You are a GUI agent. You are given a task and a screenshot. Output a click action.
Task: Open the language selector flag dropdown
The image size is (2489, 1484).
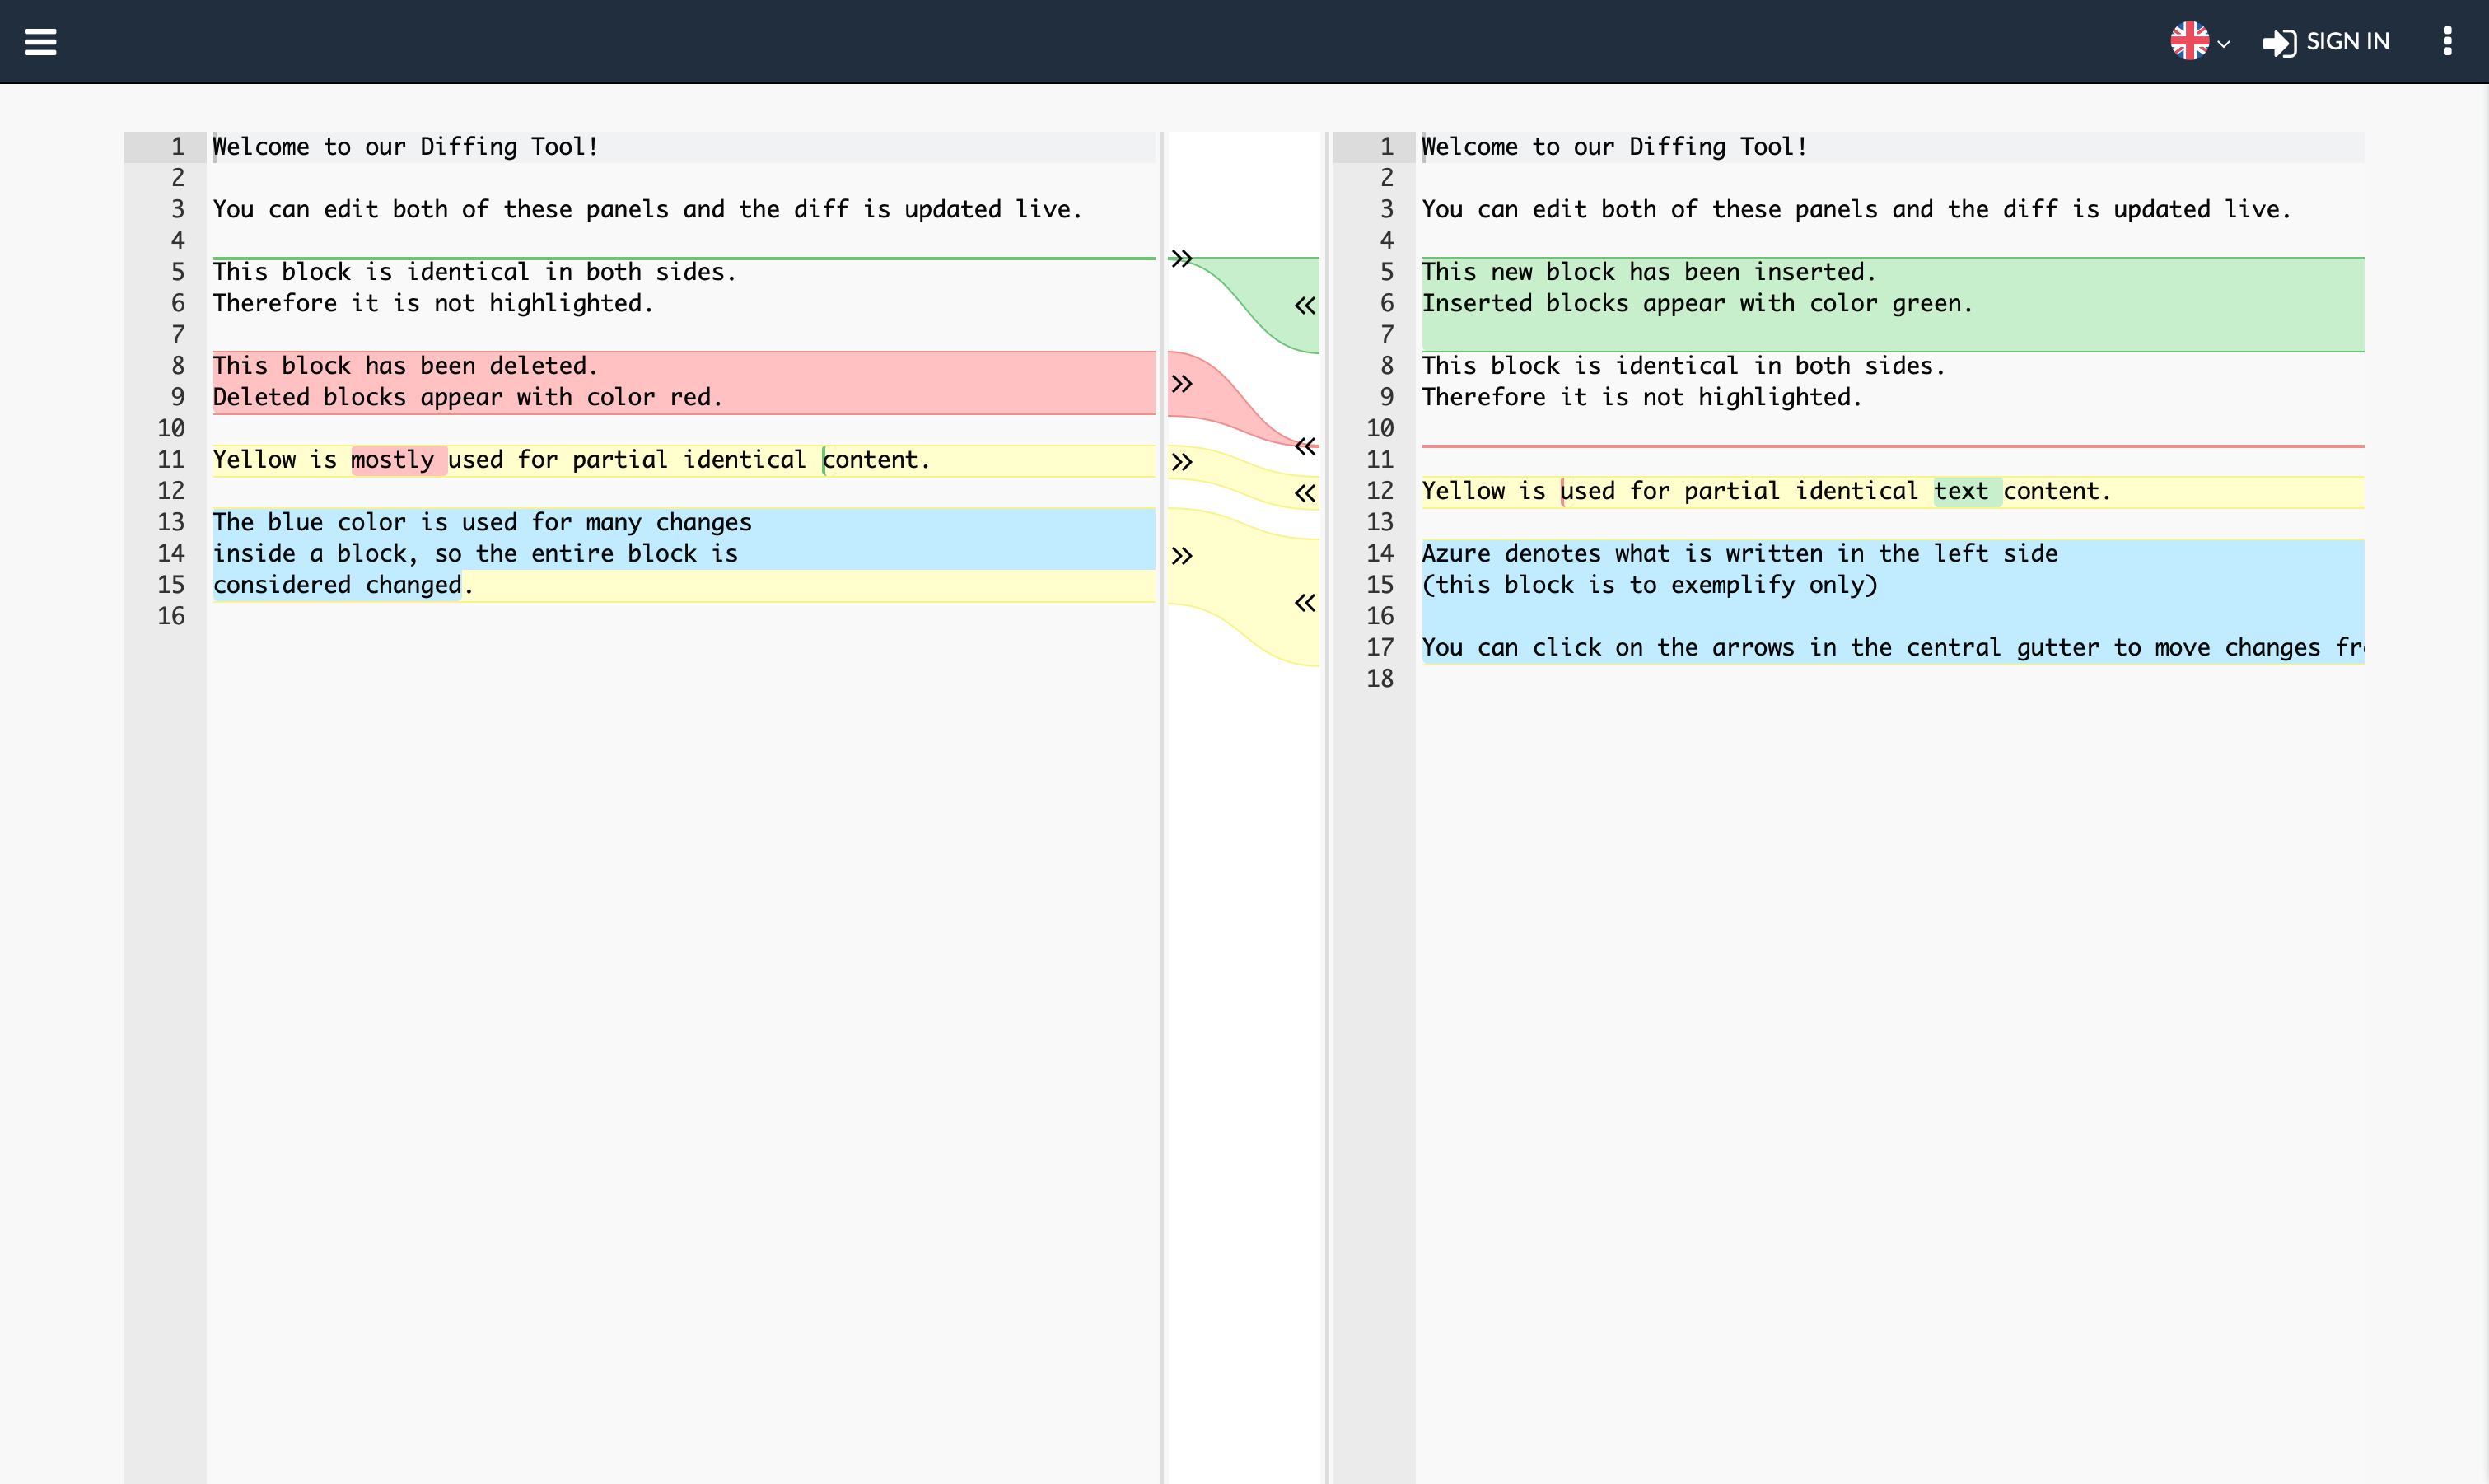(2199, 42)
